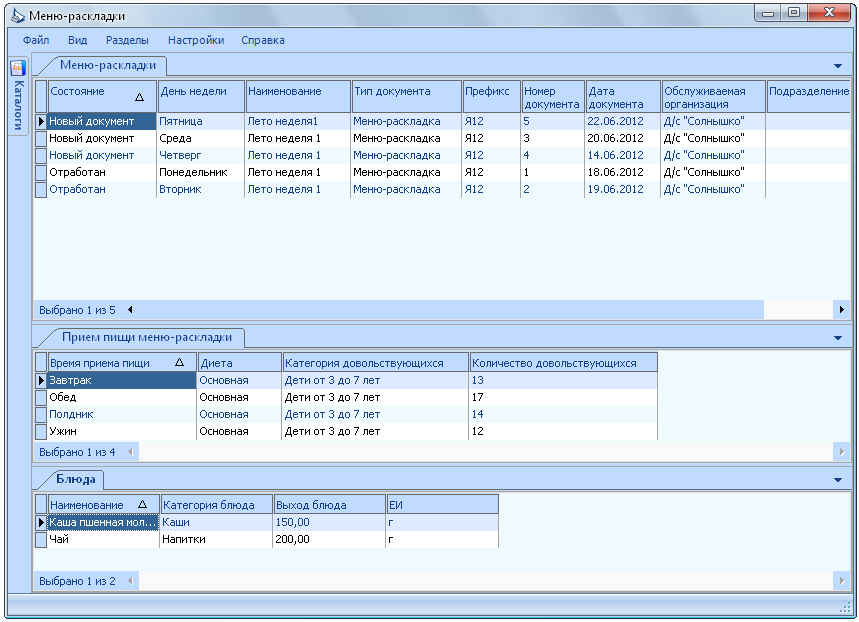Click the documents table horizontal scrollbar track
This screenshot has width=859, height=622.
[799, 310]
